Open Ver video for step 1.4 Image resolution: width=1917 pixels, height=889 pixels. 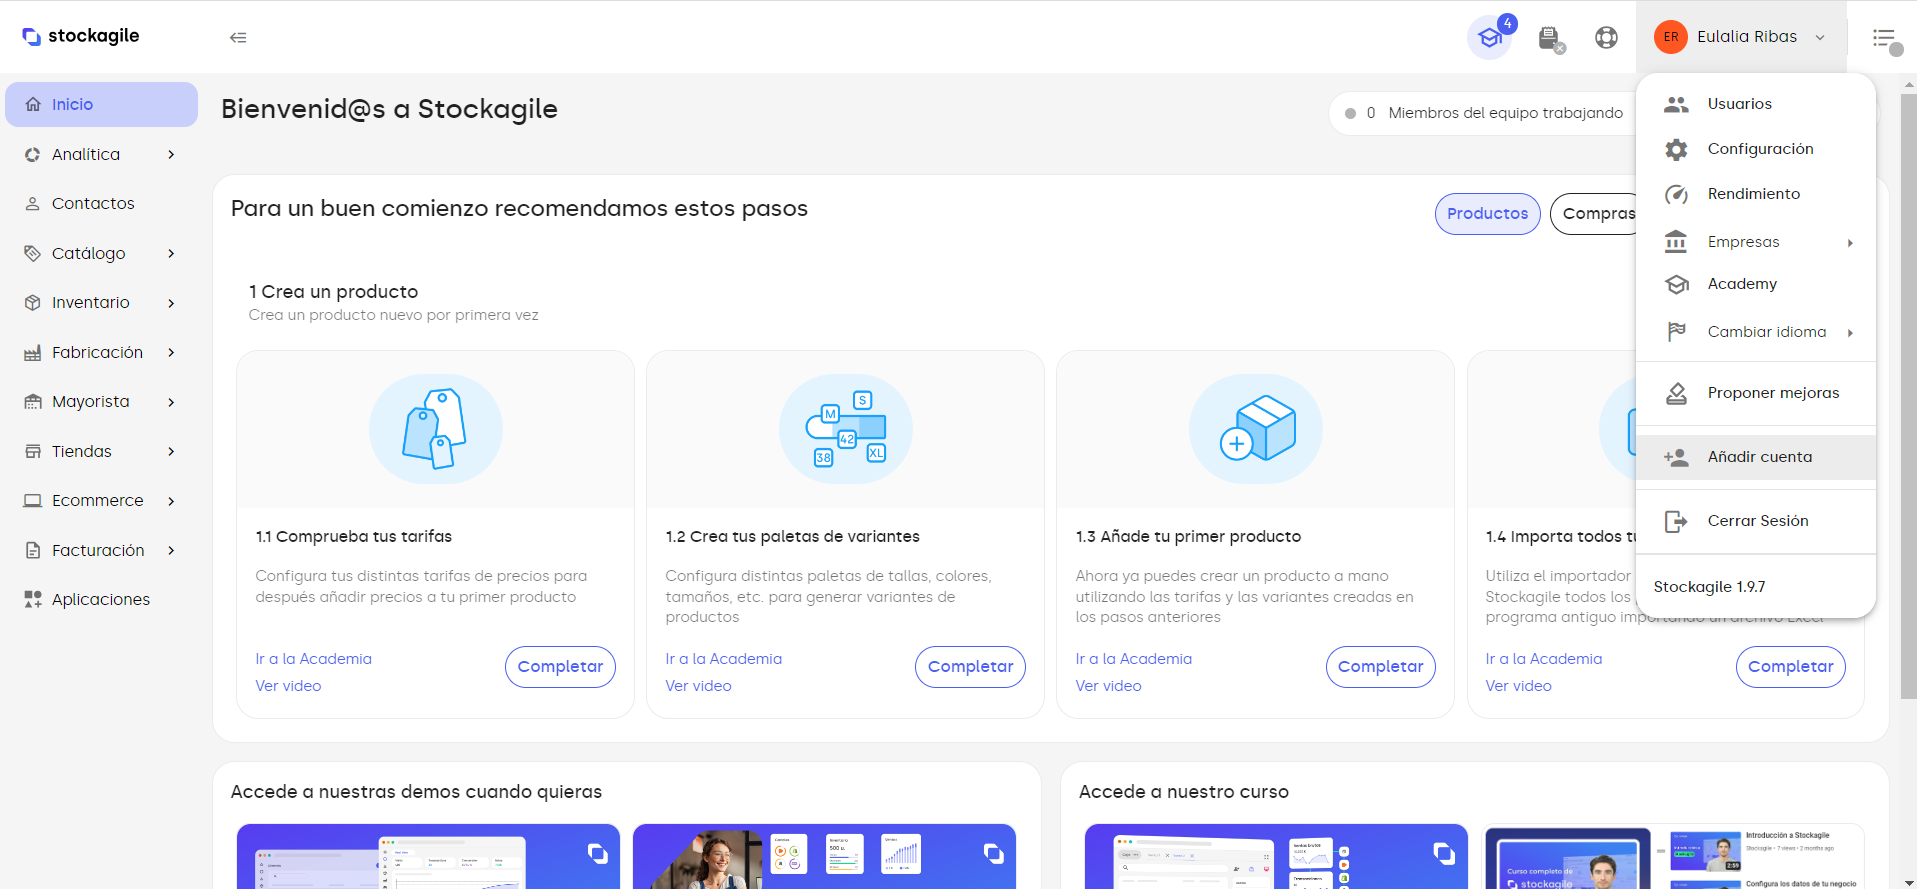click(x=1518, y=686)
